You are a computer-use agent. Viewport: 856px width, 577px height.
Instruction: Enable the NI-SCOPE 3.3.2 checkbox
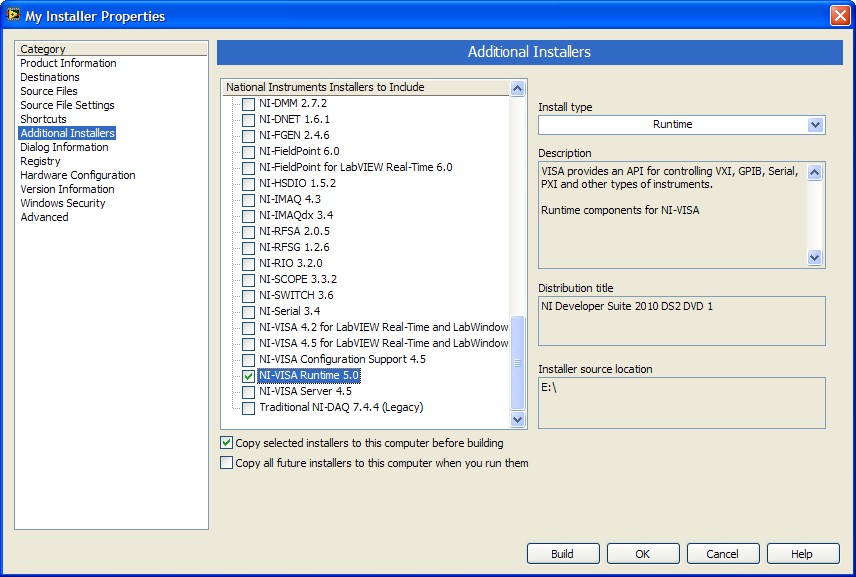248,280
